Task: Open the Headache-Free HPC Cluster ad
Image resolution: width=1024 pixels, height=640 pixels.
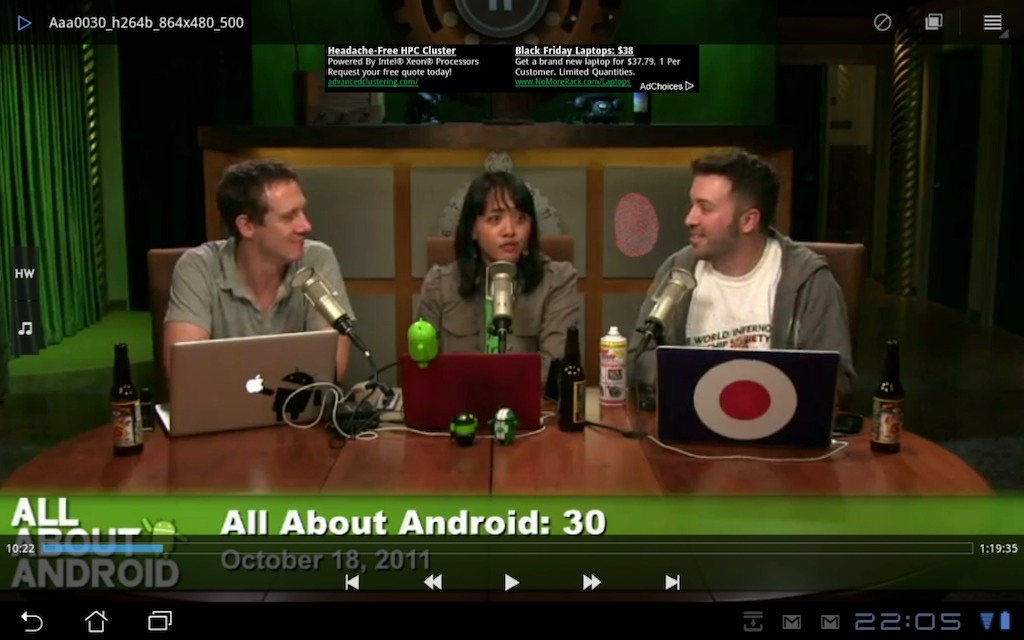Action: tap(391, 50)
